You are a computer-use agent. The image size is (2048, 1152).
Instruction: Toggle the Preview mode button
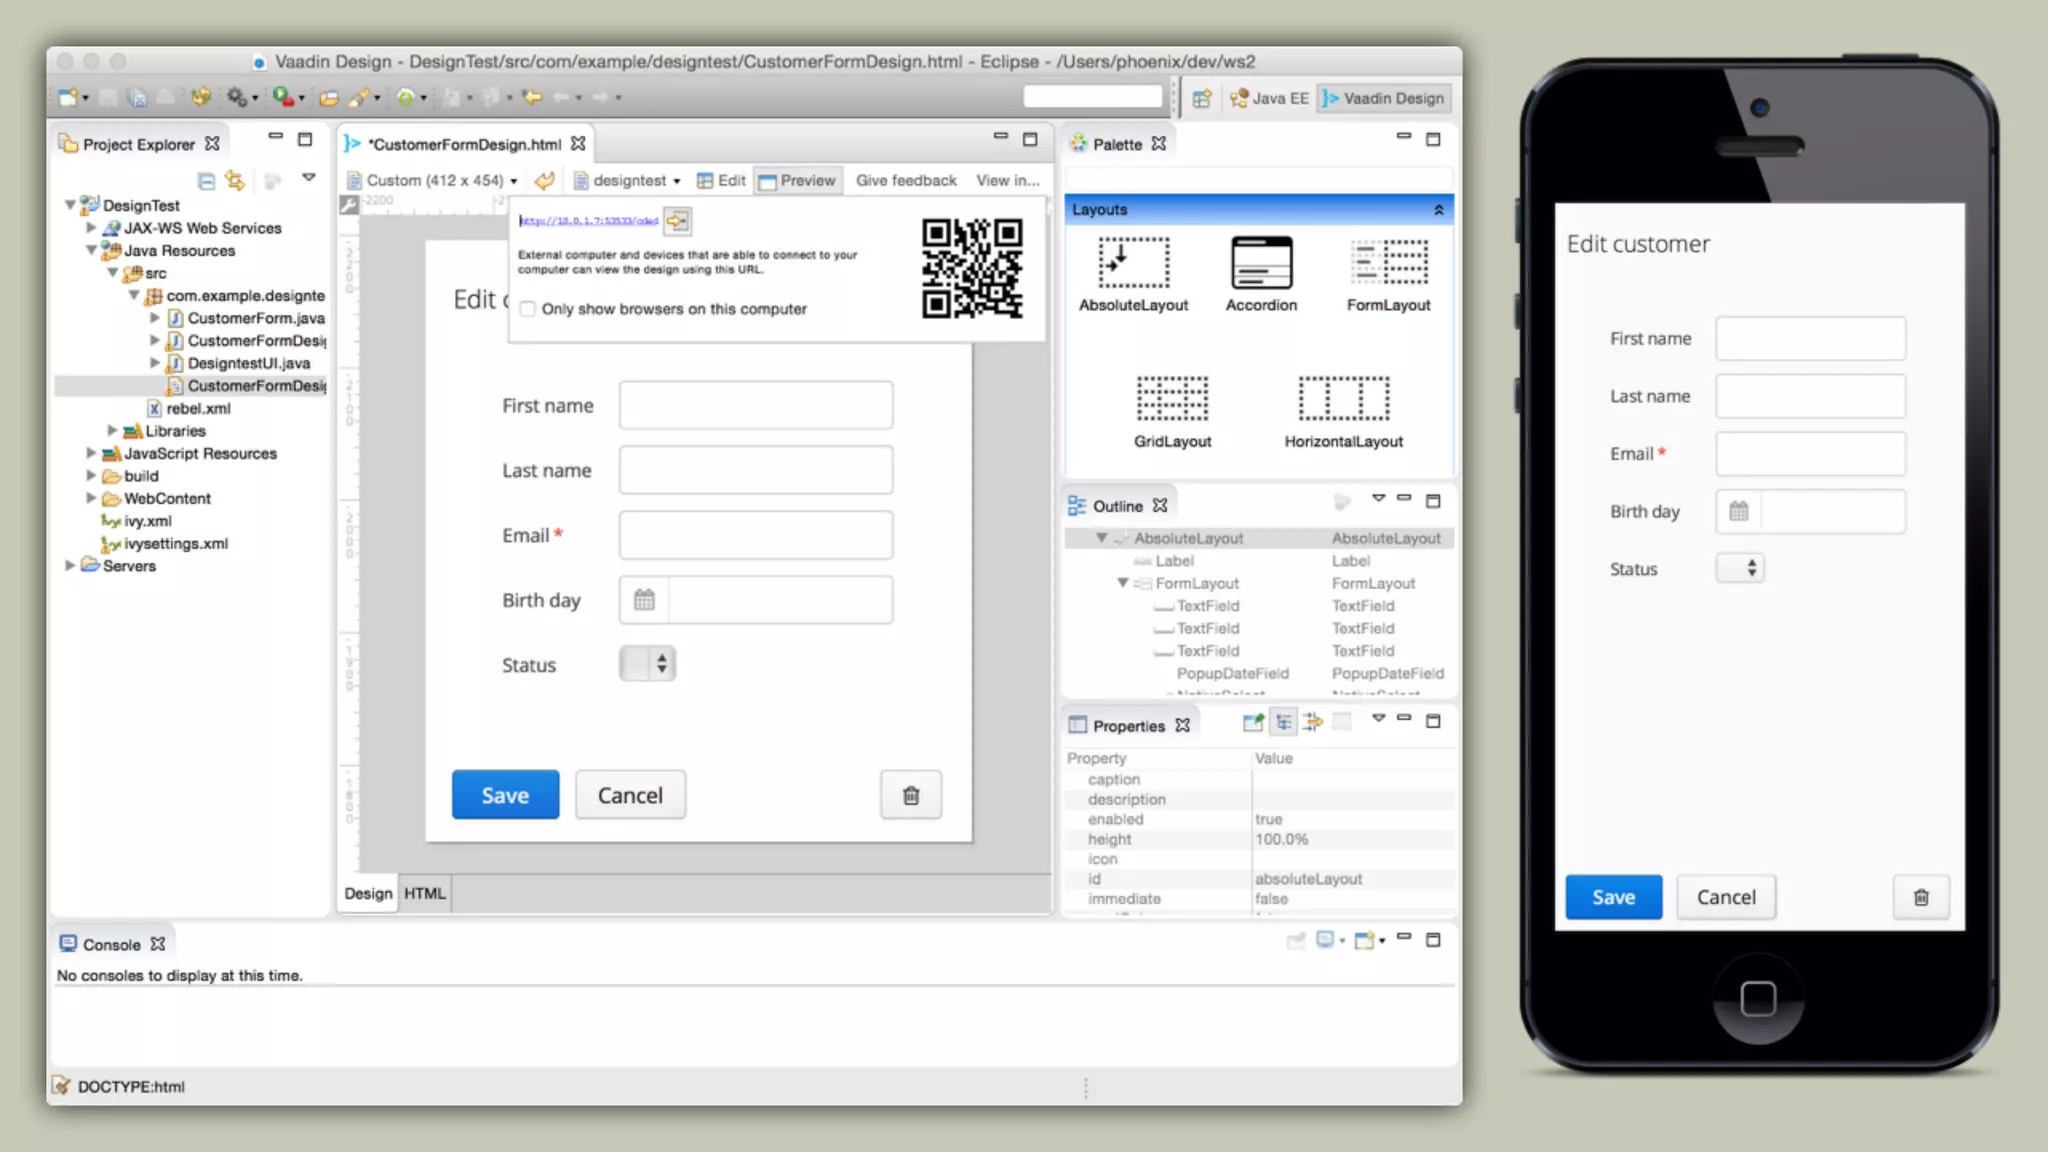click(797, 180)
